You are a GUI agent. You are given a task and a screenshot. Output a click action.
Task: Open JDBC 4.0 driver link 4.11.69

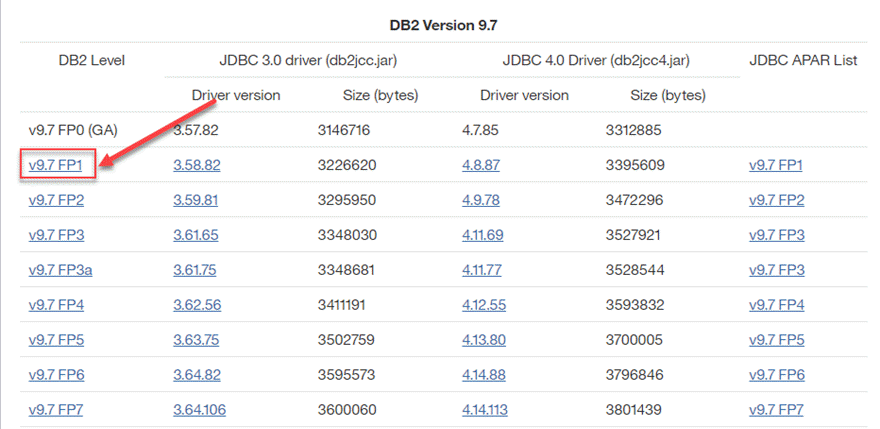coord(483,235)
